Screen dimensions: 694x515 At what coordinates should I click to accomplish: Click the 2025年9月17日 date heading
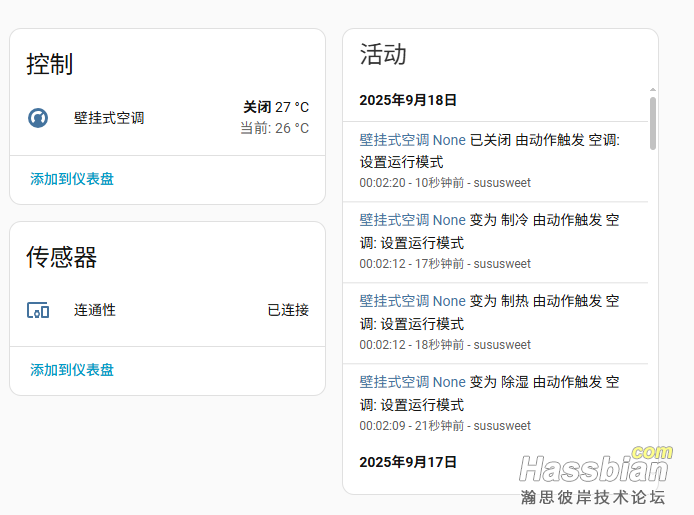408,462
